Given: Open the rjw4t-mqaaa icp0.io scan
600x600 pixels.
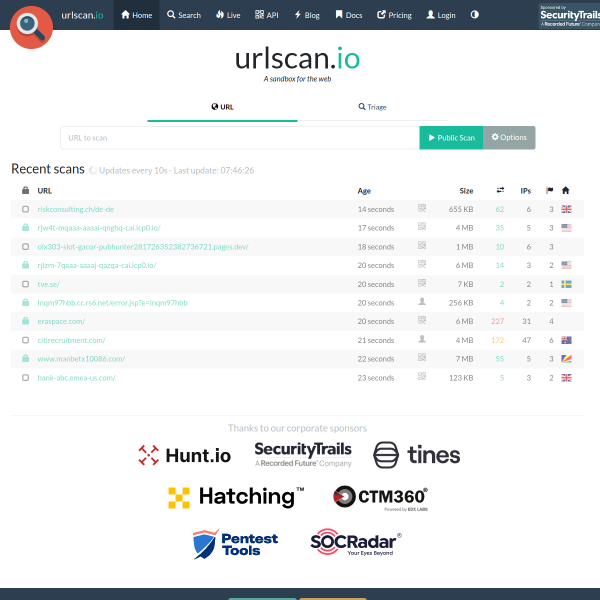Looking at the screenshot, I should tap(99, 228).
